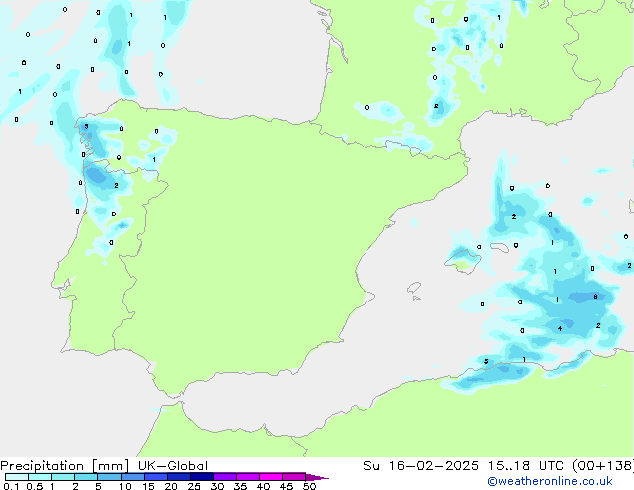634x490 pixels.
Task: Click the '4' precipitation value on the map
Action: tap(560, 328)
